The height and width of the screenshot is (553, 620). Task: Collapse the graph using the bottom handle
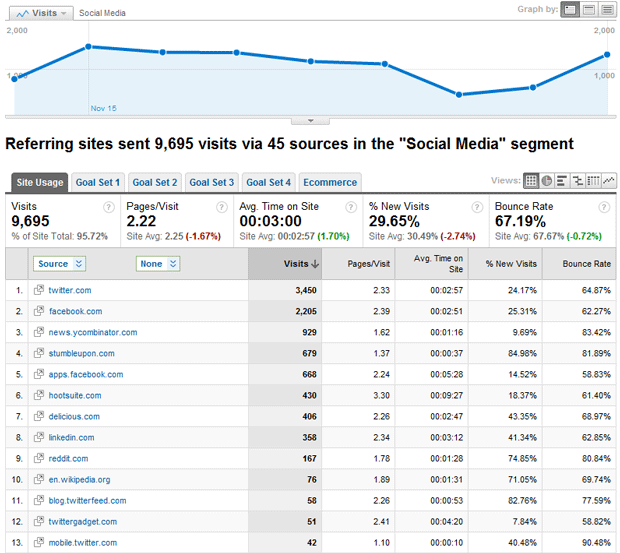pyautogui.click(x=310, y=120)
